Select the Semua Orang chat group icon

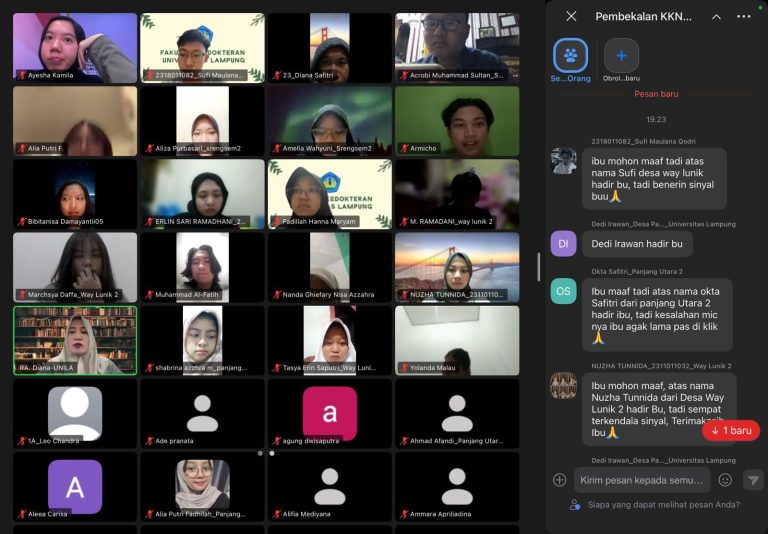pos(571,55)
